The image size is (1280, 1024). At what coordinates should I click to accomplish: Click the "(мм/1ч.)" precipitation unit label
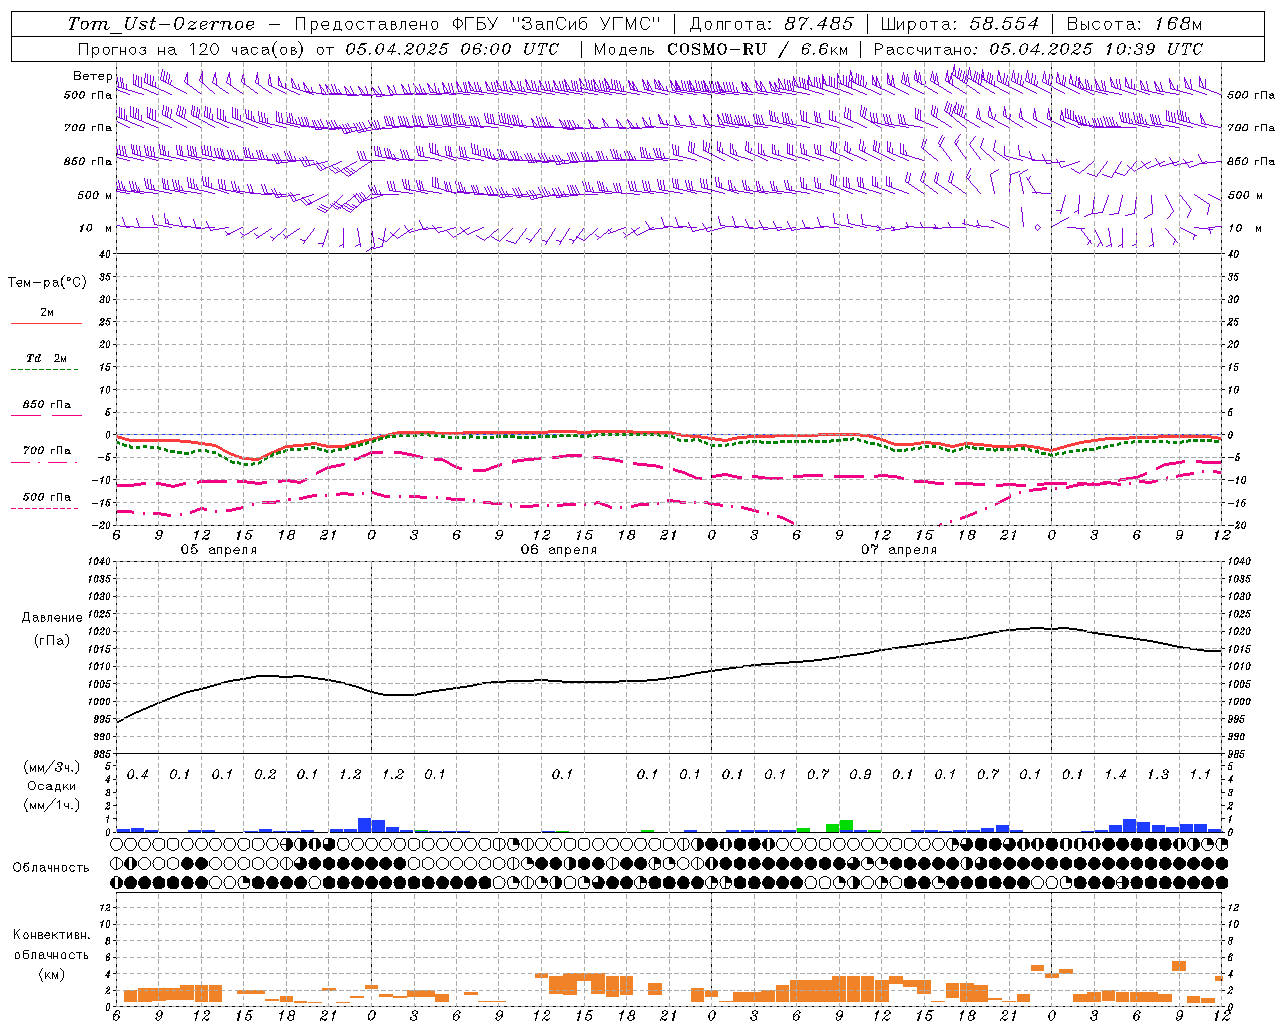52,805
